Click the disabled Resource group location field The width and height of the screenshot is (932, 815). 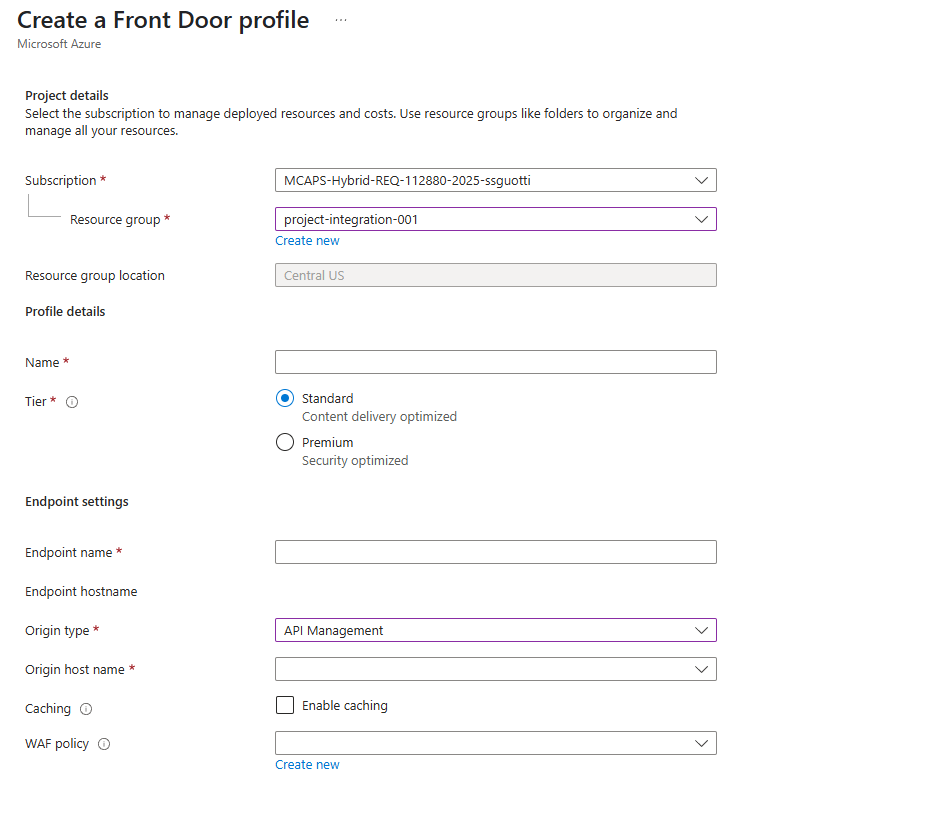(496, 276)
